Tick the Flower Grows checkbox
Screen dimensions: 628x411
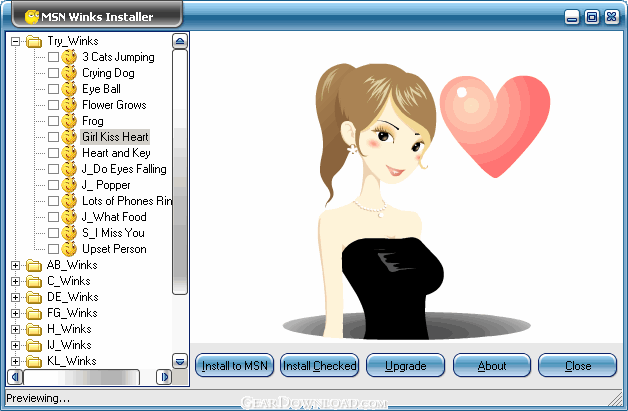pos(53,105)
